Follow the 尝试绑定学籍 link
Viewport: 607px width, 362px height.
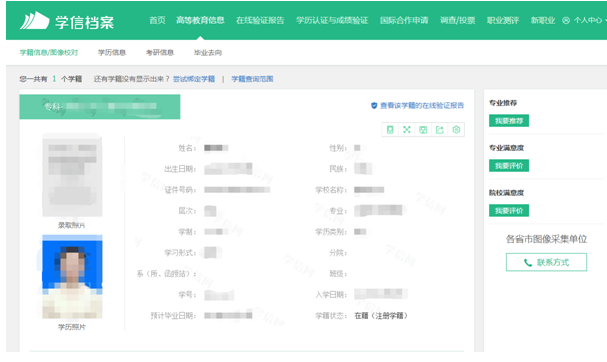(194, 79)
